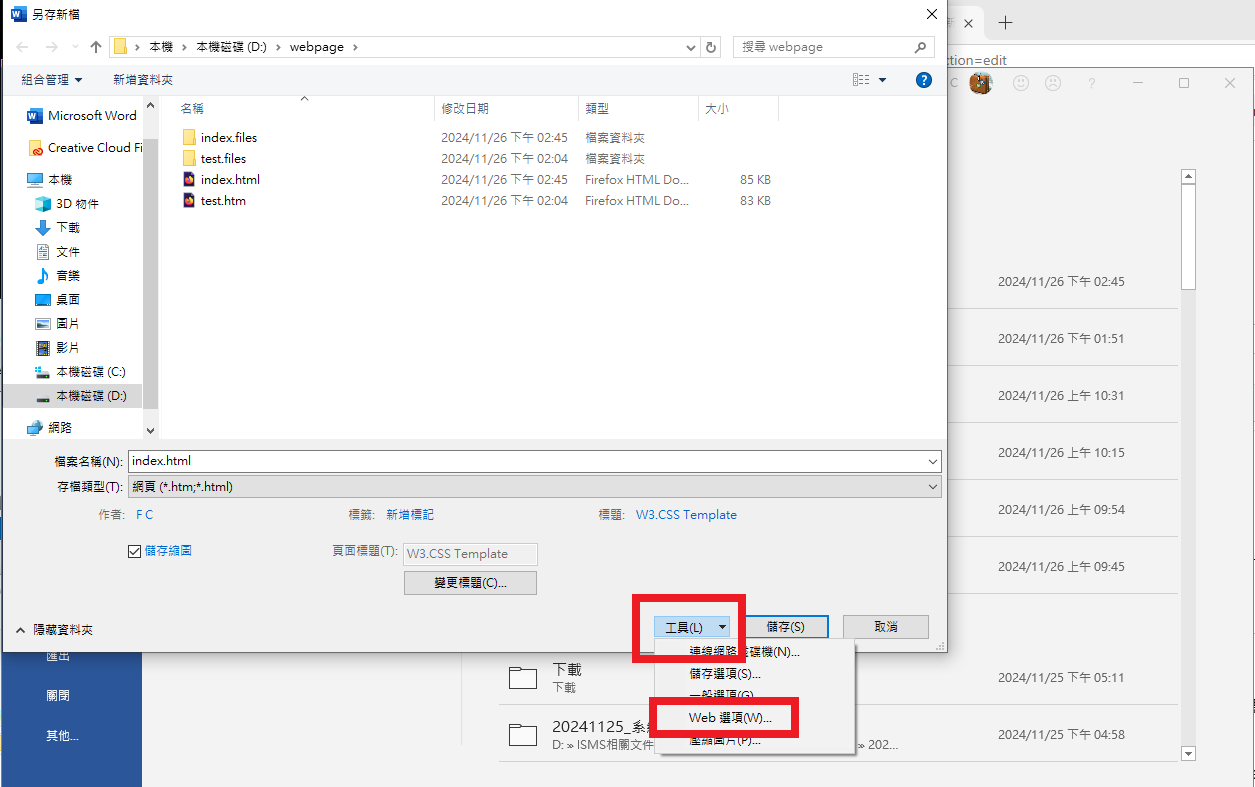Screen dimensions: 1255x787
Task: Open Creative Cloud Files in the sidebar
Action: click(x=94, y=148)
